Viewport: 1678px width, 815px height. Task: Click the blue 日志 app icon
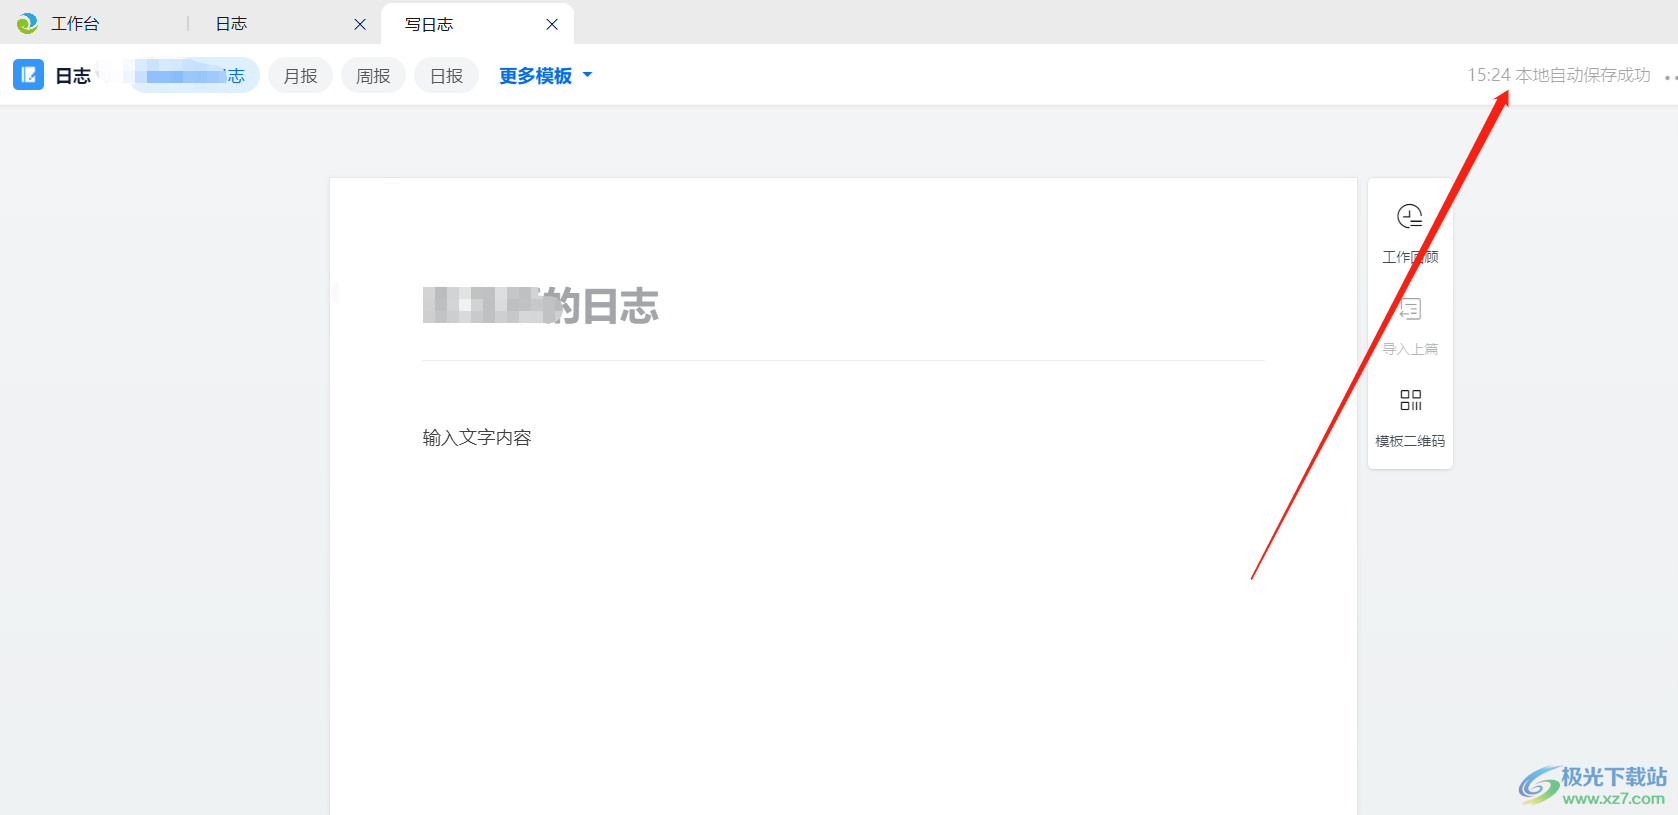(x=28, y=75)
